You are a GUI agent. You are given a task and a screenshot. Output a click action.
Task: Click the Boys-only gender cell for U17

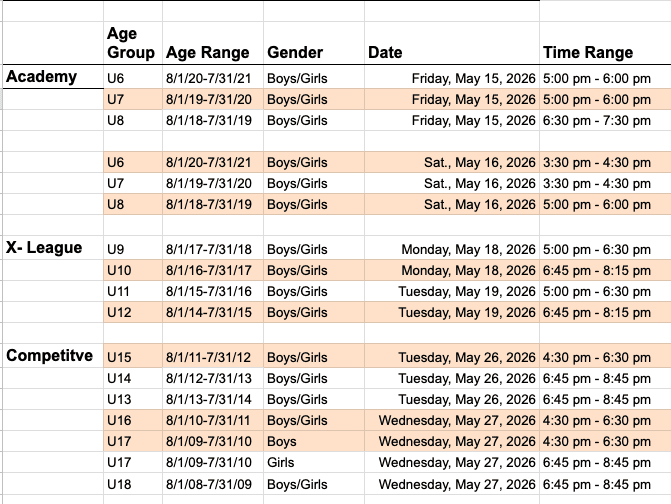coord(282,442)
